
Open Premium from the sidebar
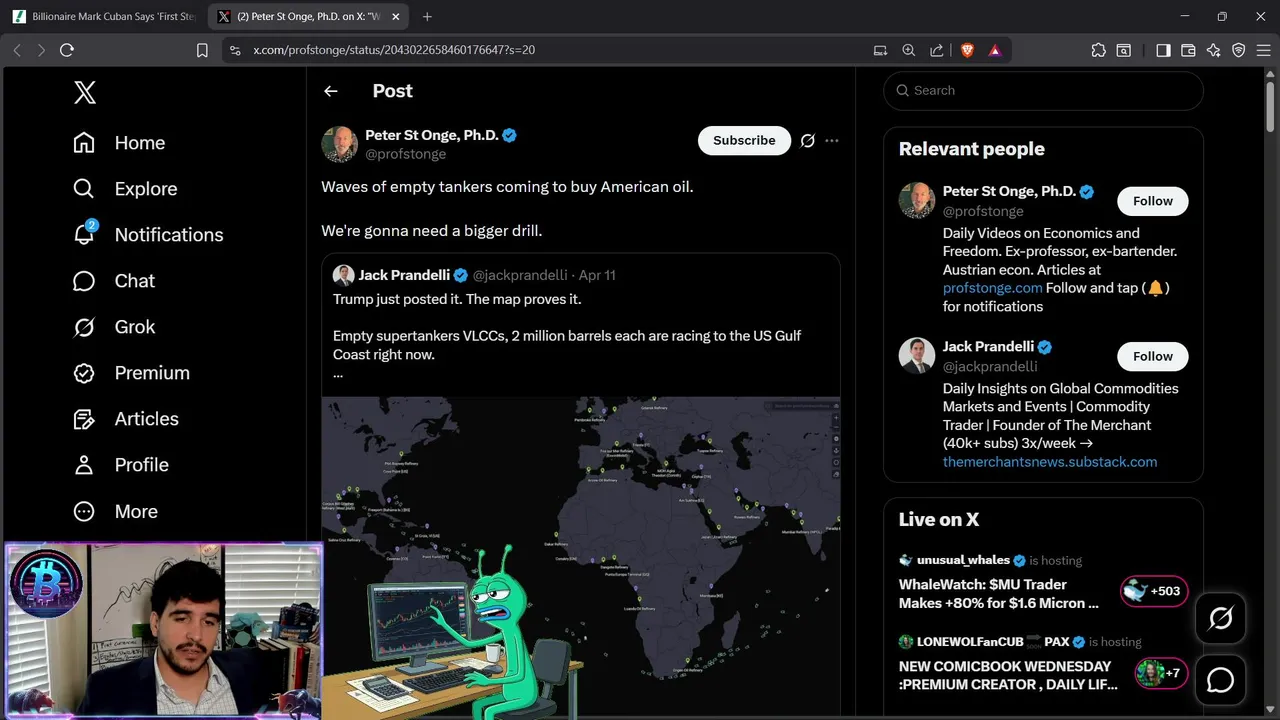click(131, 373)
